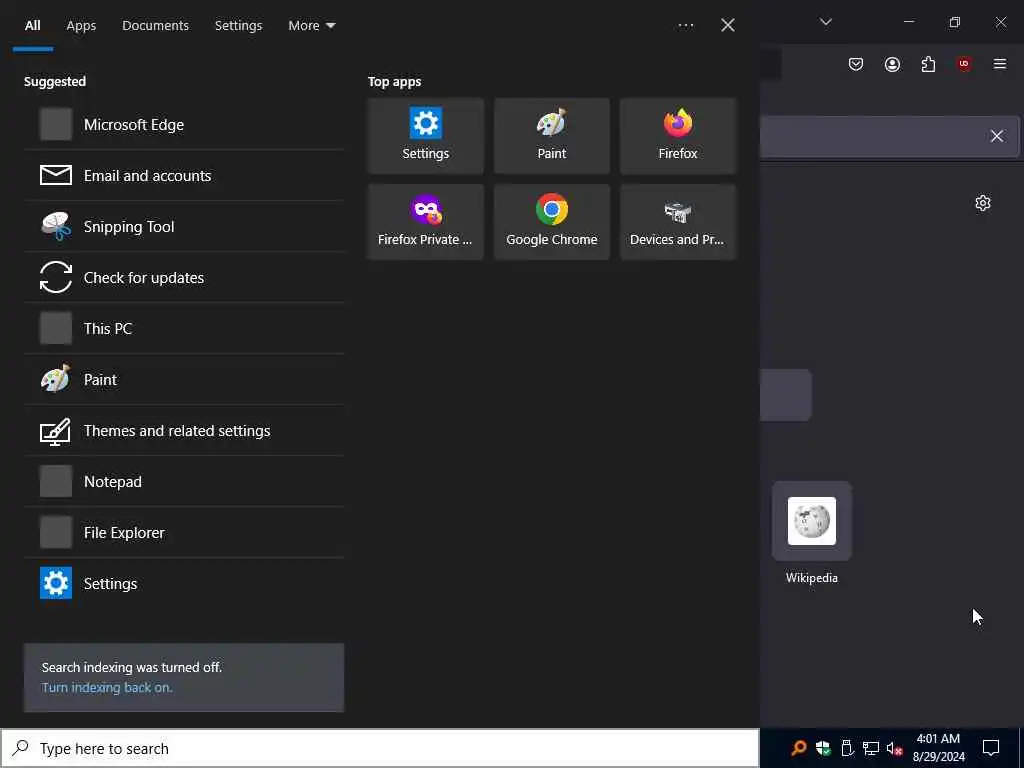The image size is (1024, 768).
Task: Launch Paint from Top apps tiles
Action: [x=552, y=136]
